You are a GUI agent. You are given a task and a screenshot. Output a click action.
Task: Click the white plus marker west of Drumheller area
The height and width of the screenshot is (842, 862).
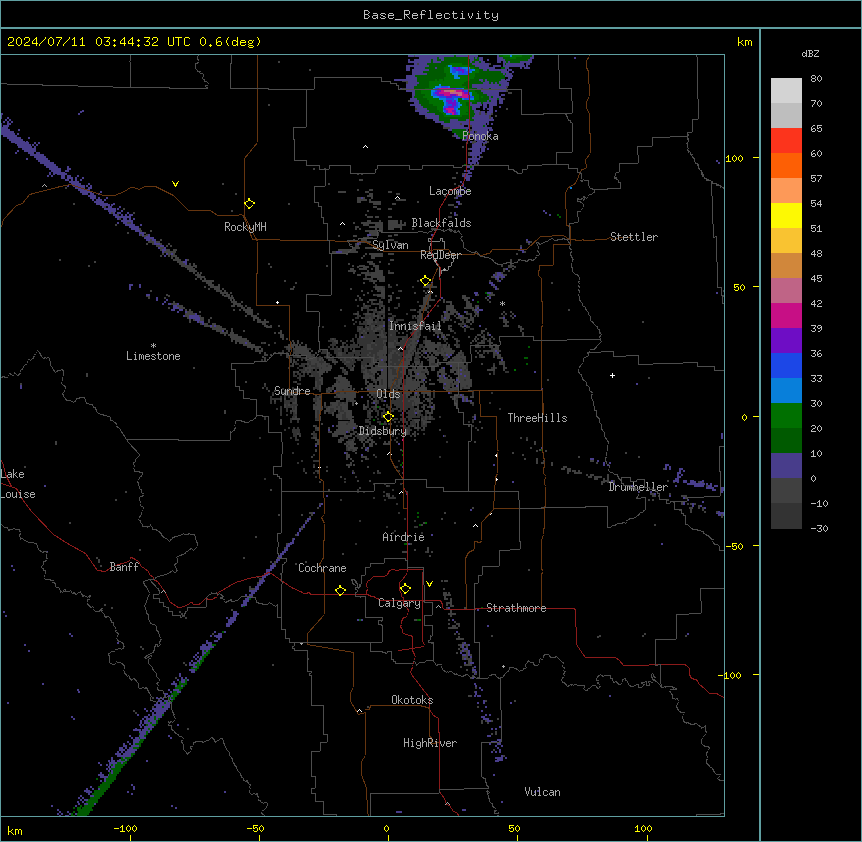pos(612,375)
